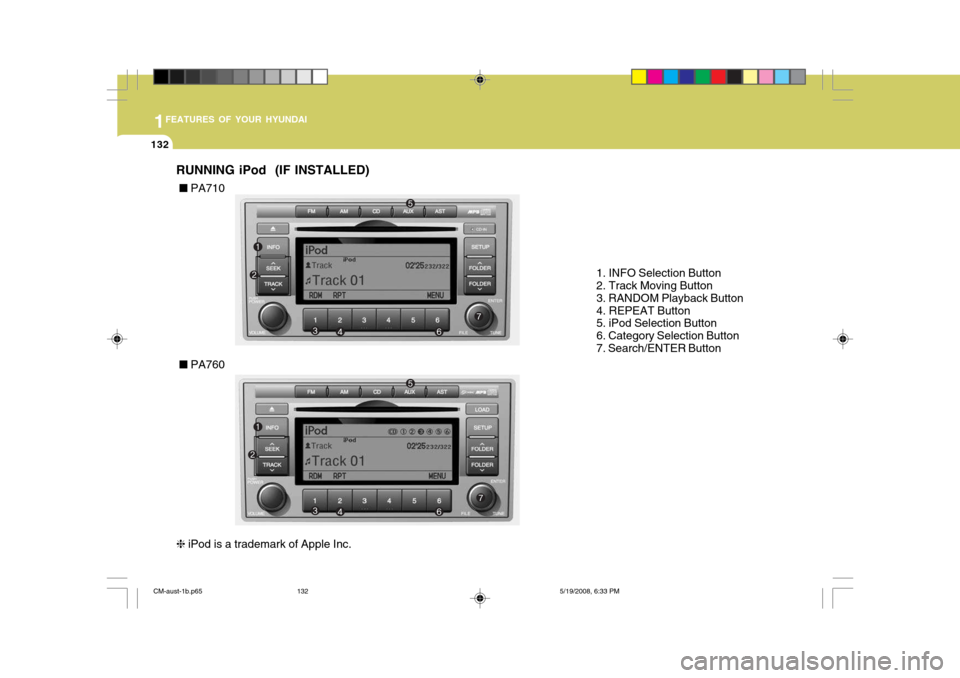
Task: Click SEEK up on the PA710 radio
Action: coord(273,266)
